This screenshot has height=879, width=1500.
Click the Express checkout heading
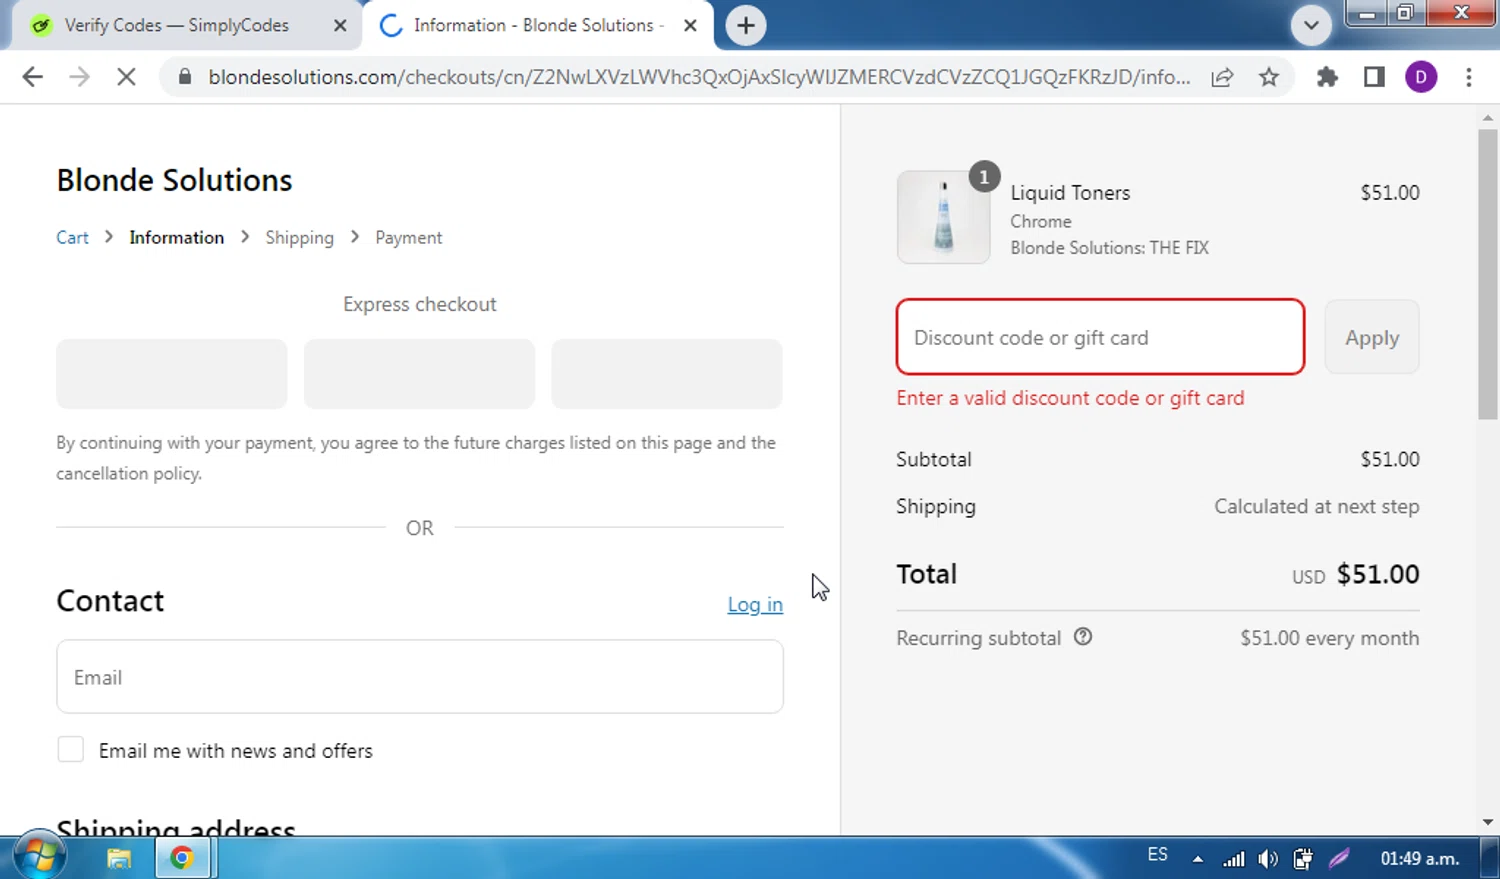(x=419, y=304)
